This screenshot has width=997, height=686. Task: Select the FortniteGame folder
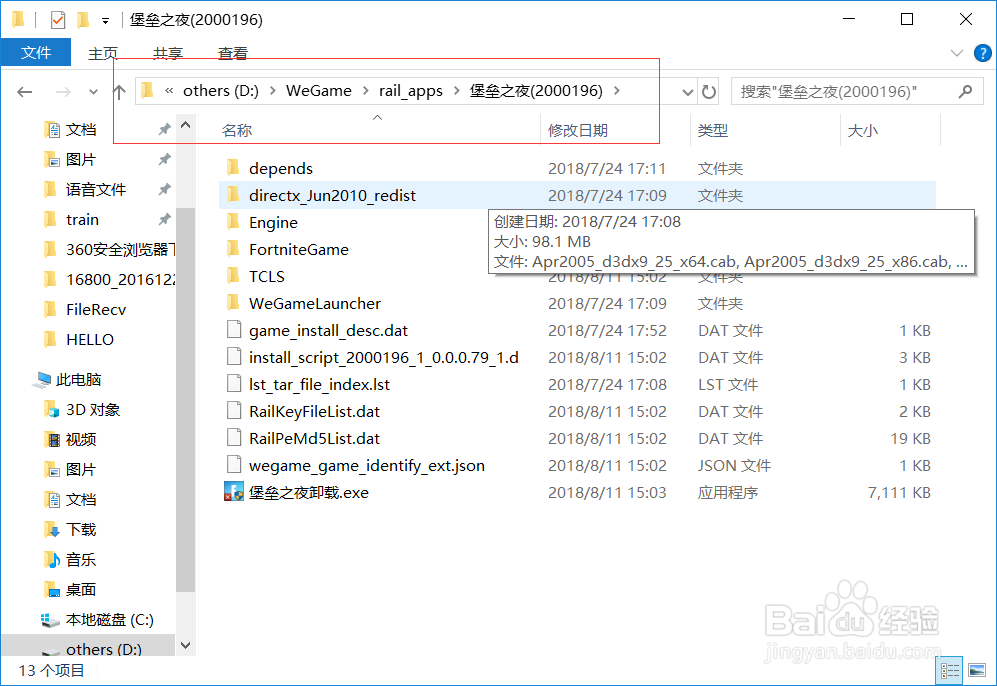299,249
